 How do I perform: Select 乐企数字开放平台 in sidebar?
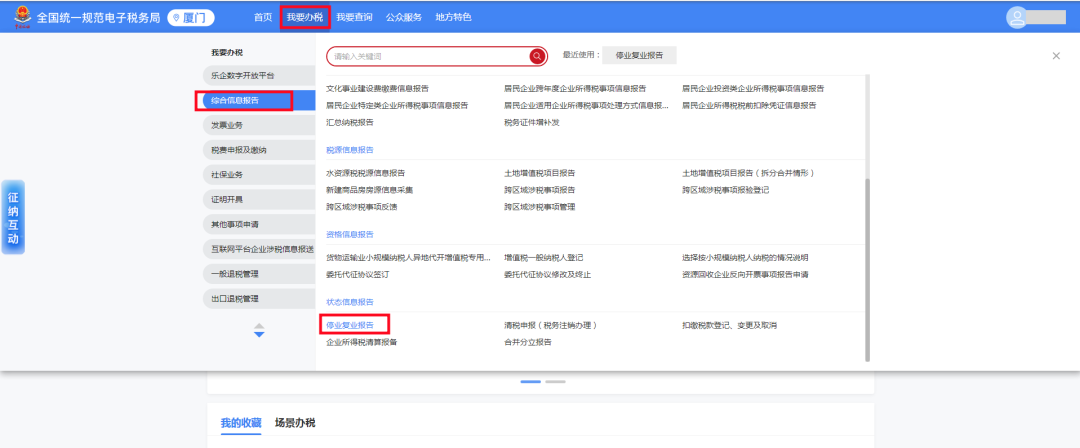(x=259, y=76)
